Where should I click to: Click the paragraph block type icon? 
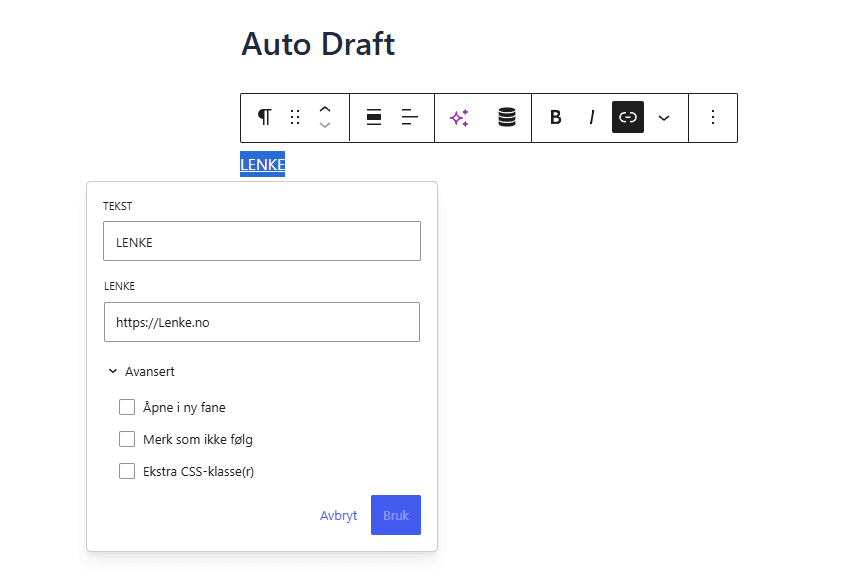point(264,117)
